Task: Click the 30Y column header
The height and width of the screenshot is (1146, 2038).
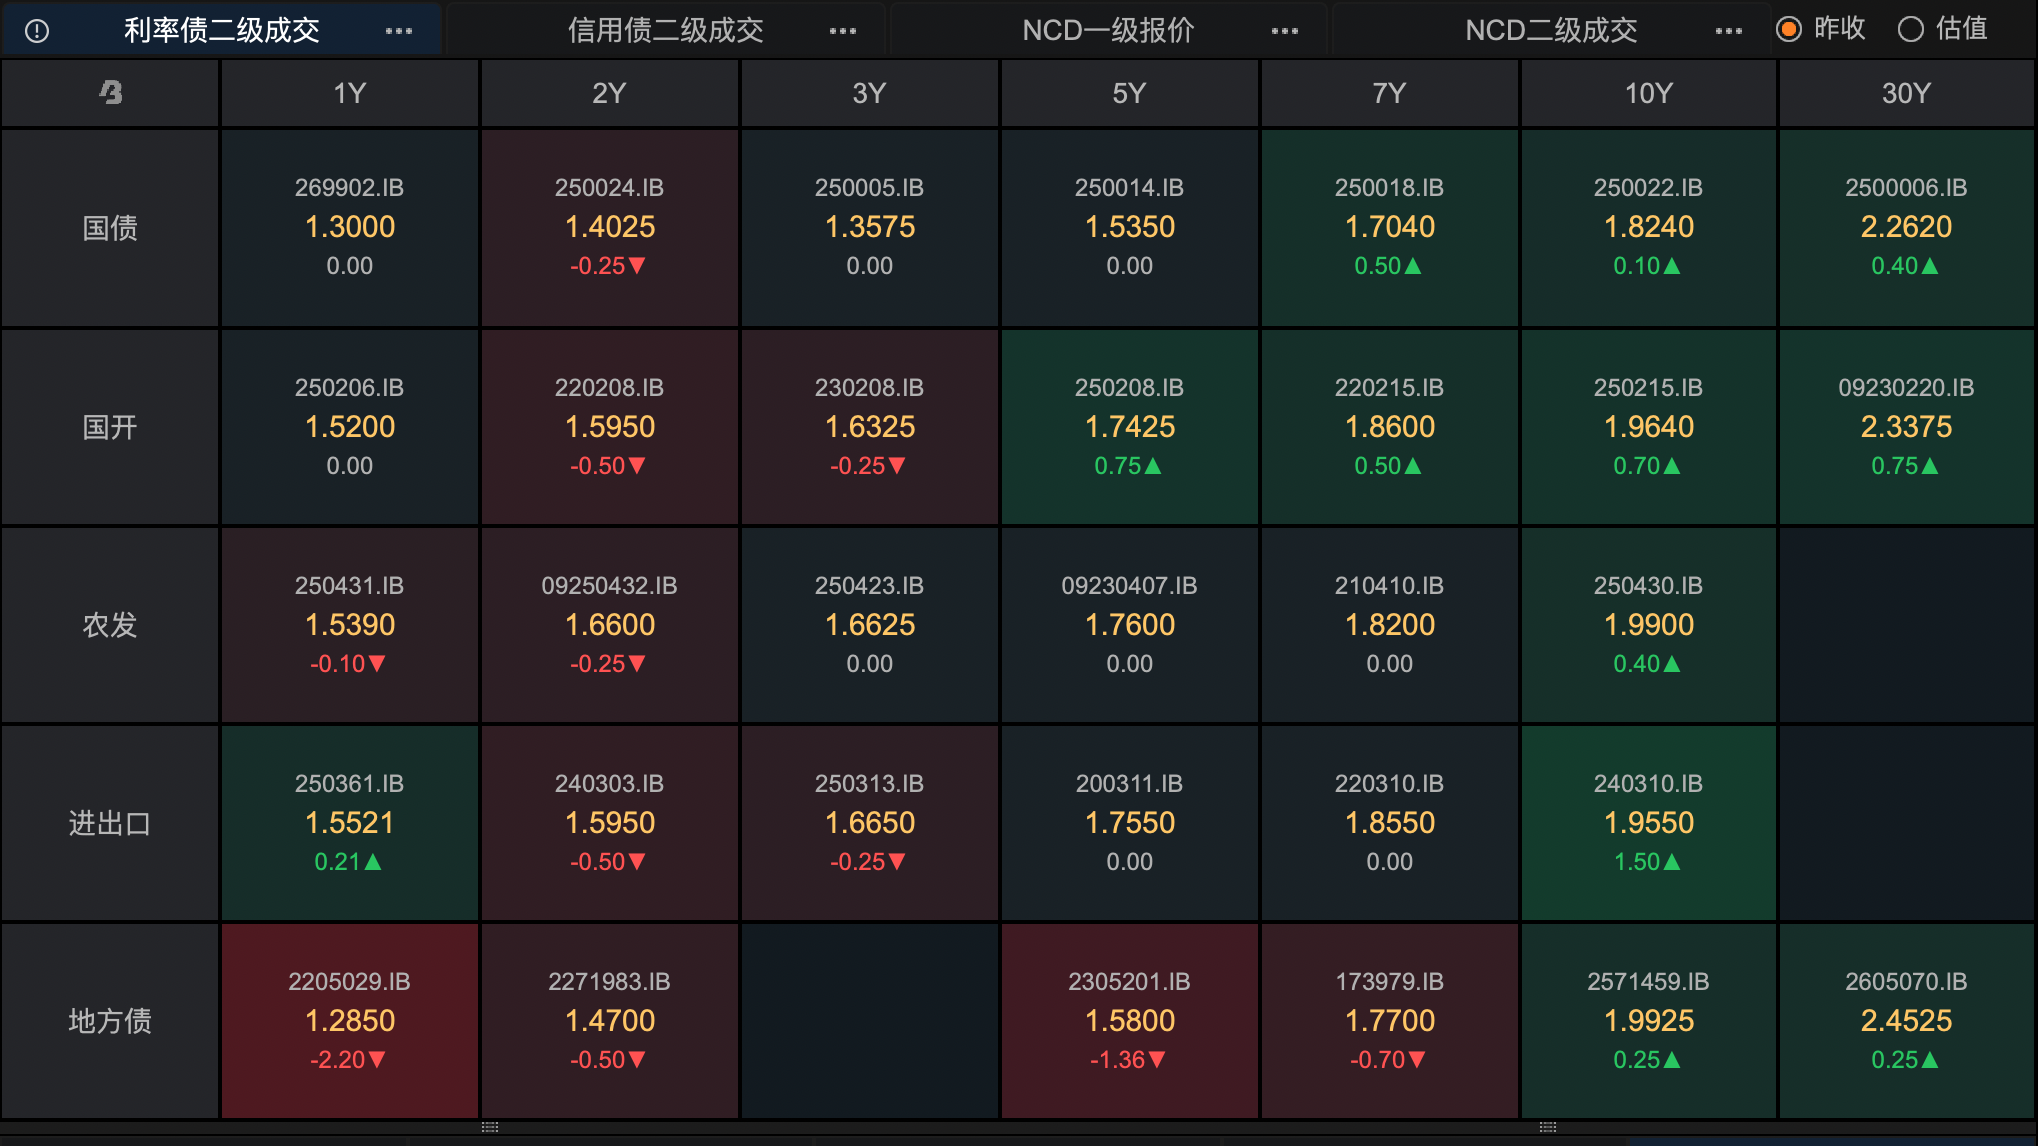Action: [x=1906, y=93]
